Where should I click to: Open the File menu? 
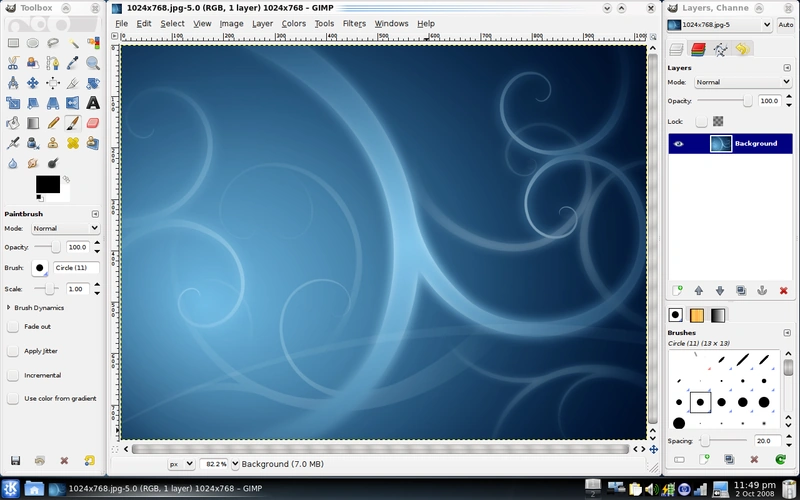[121, 23]
